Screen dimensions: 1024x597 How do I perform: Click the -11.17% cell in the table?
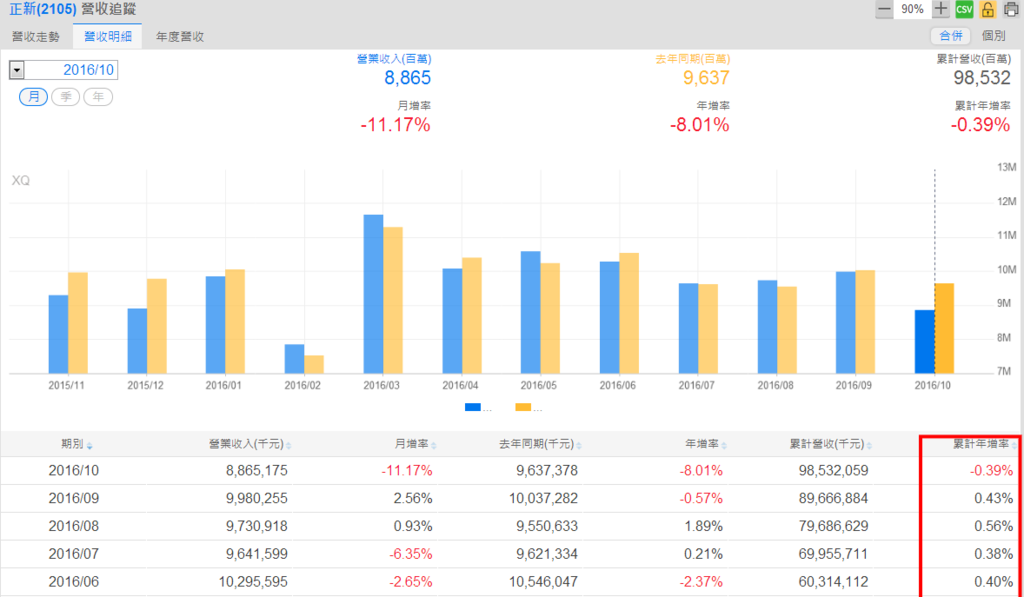pos(407,470)
